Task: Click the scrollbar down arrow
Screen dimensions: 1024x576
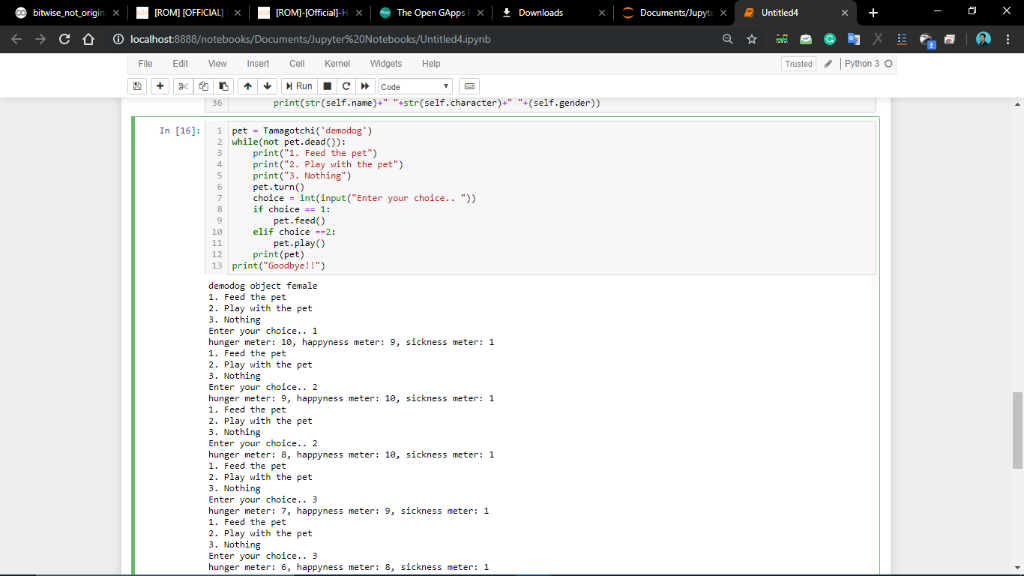Action: pos(1017,568)
